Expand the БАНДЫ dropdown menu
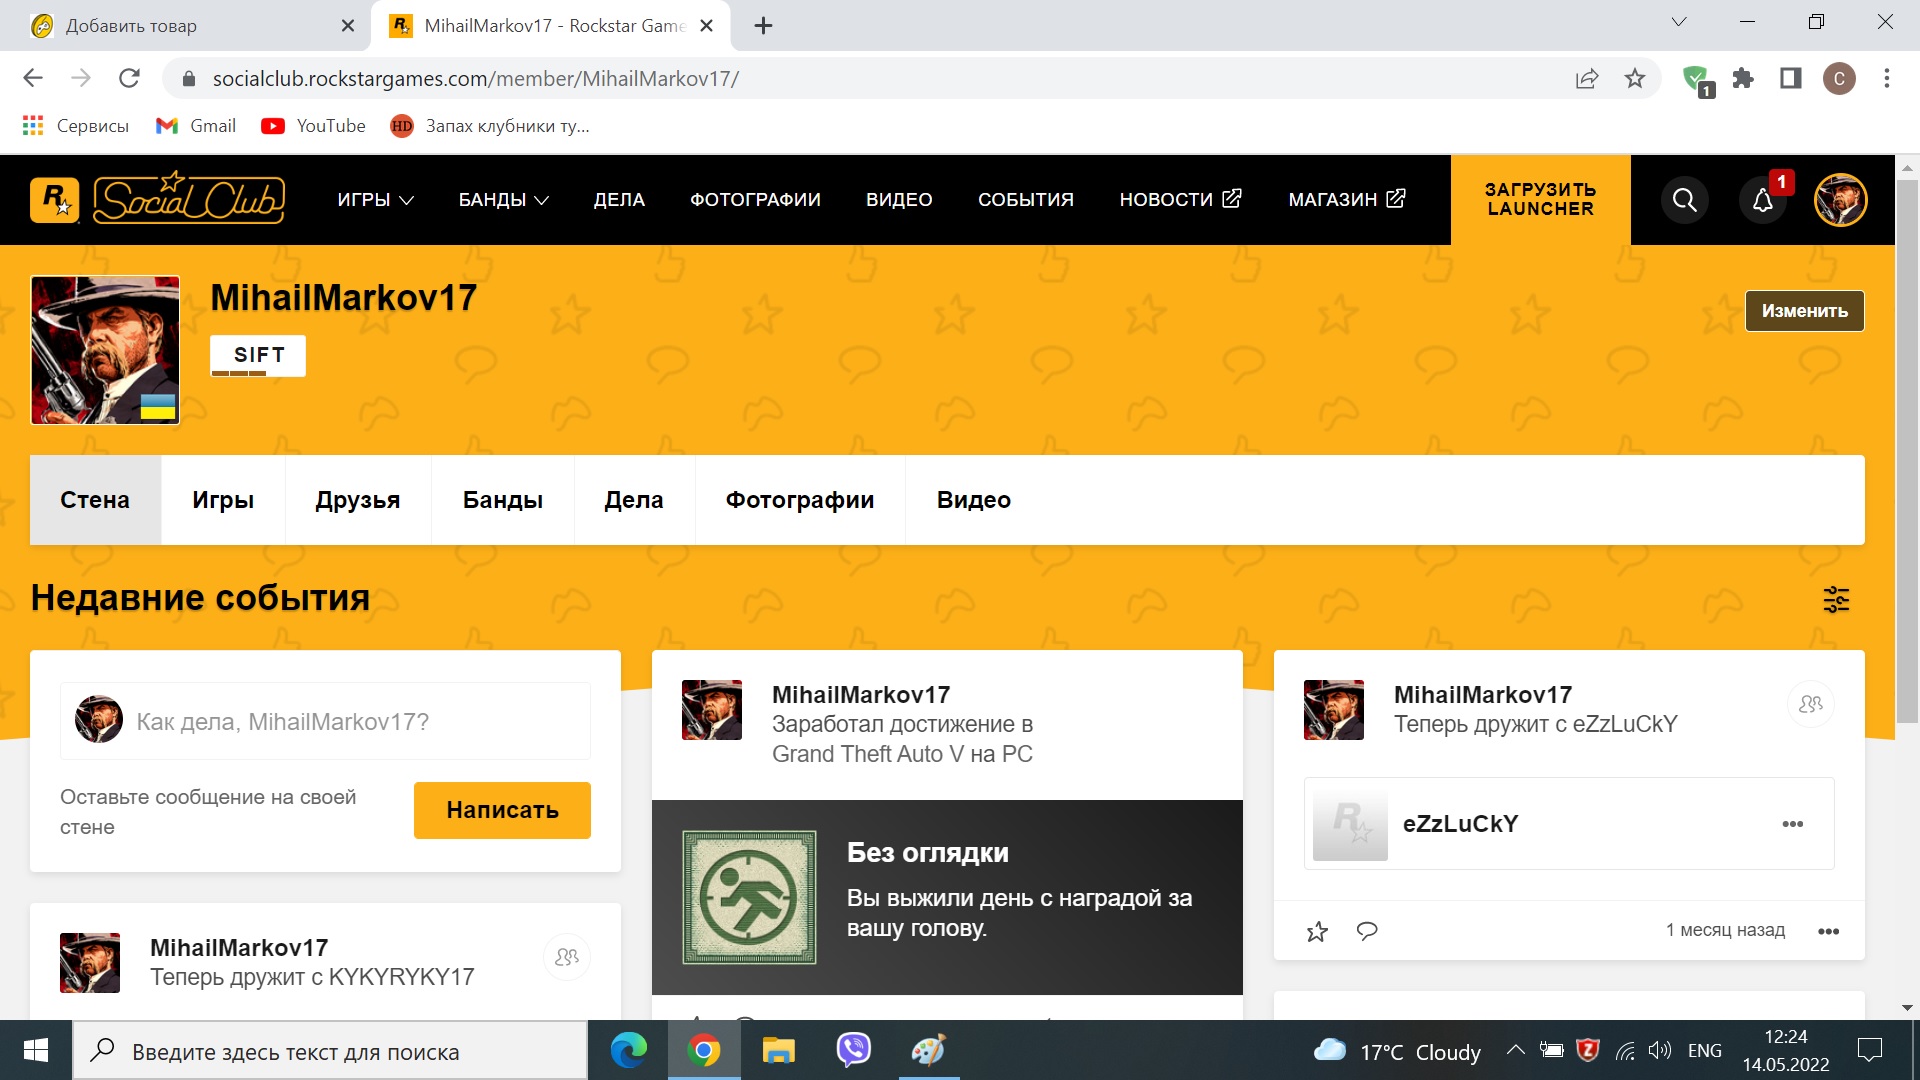The width and height of the screenshot is (1920, 1080). (x=504, y=200)
